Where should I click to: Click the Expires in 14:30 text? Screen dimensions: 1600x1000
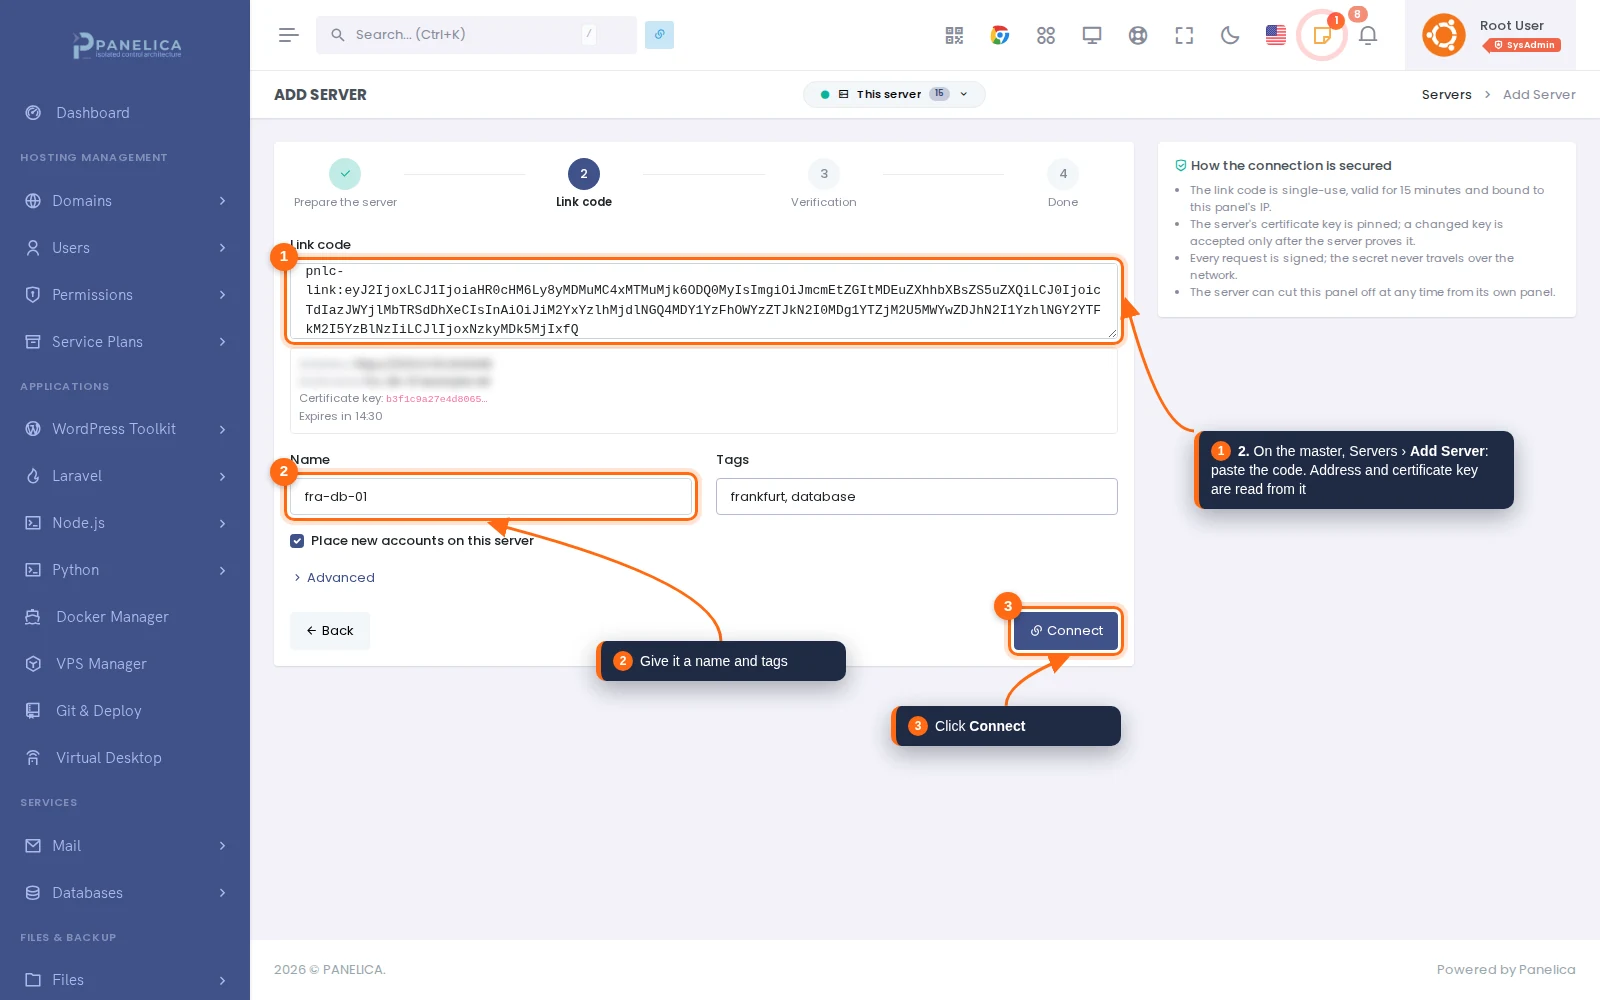coord(340,417)
